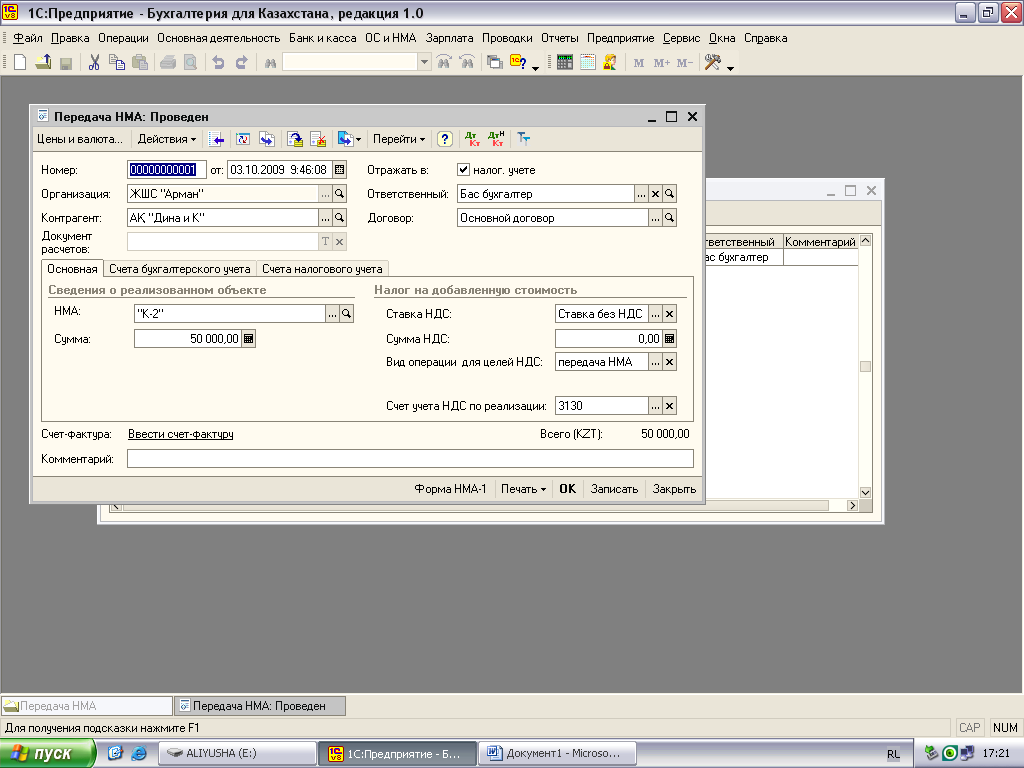
Task: Click the Paste clipboard icon
Action: tap(140, 63)
